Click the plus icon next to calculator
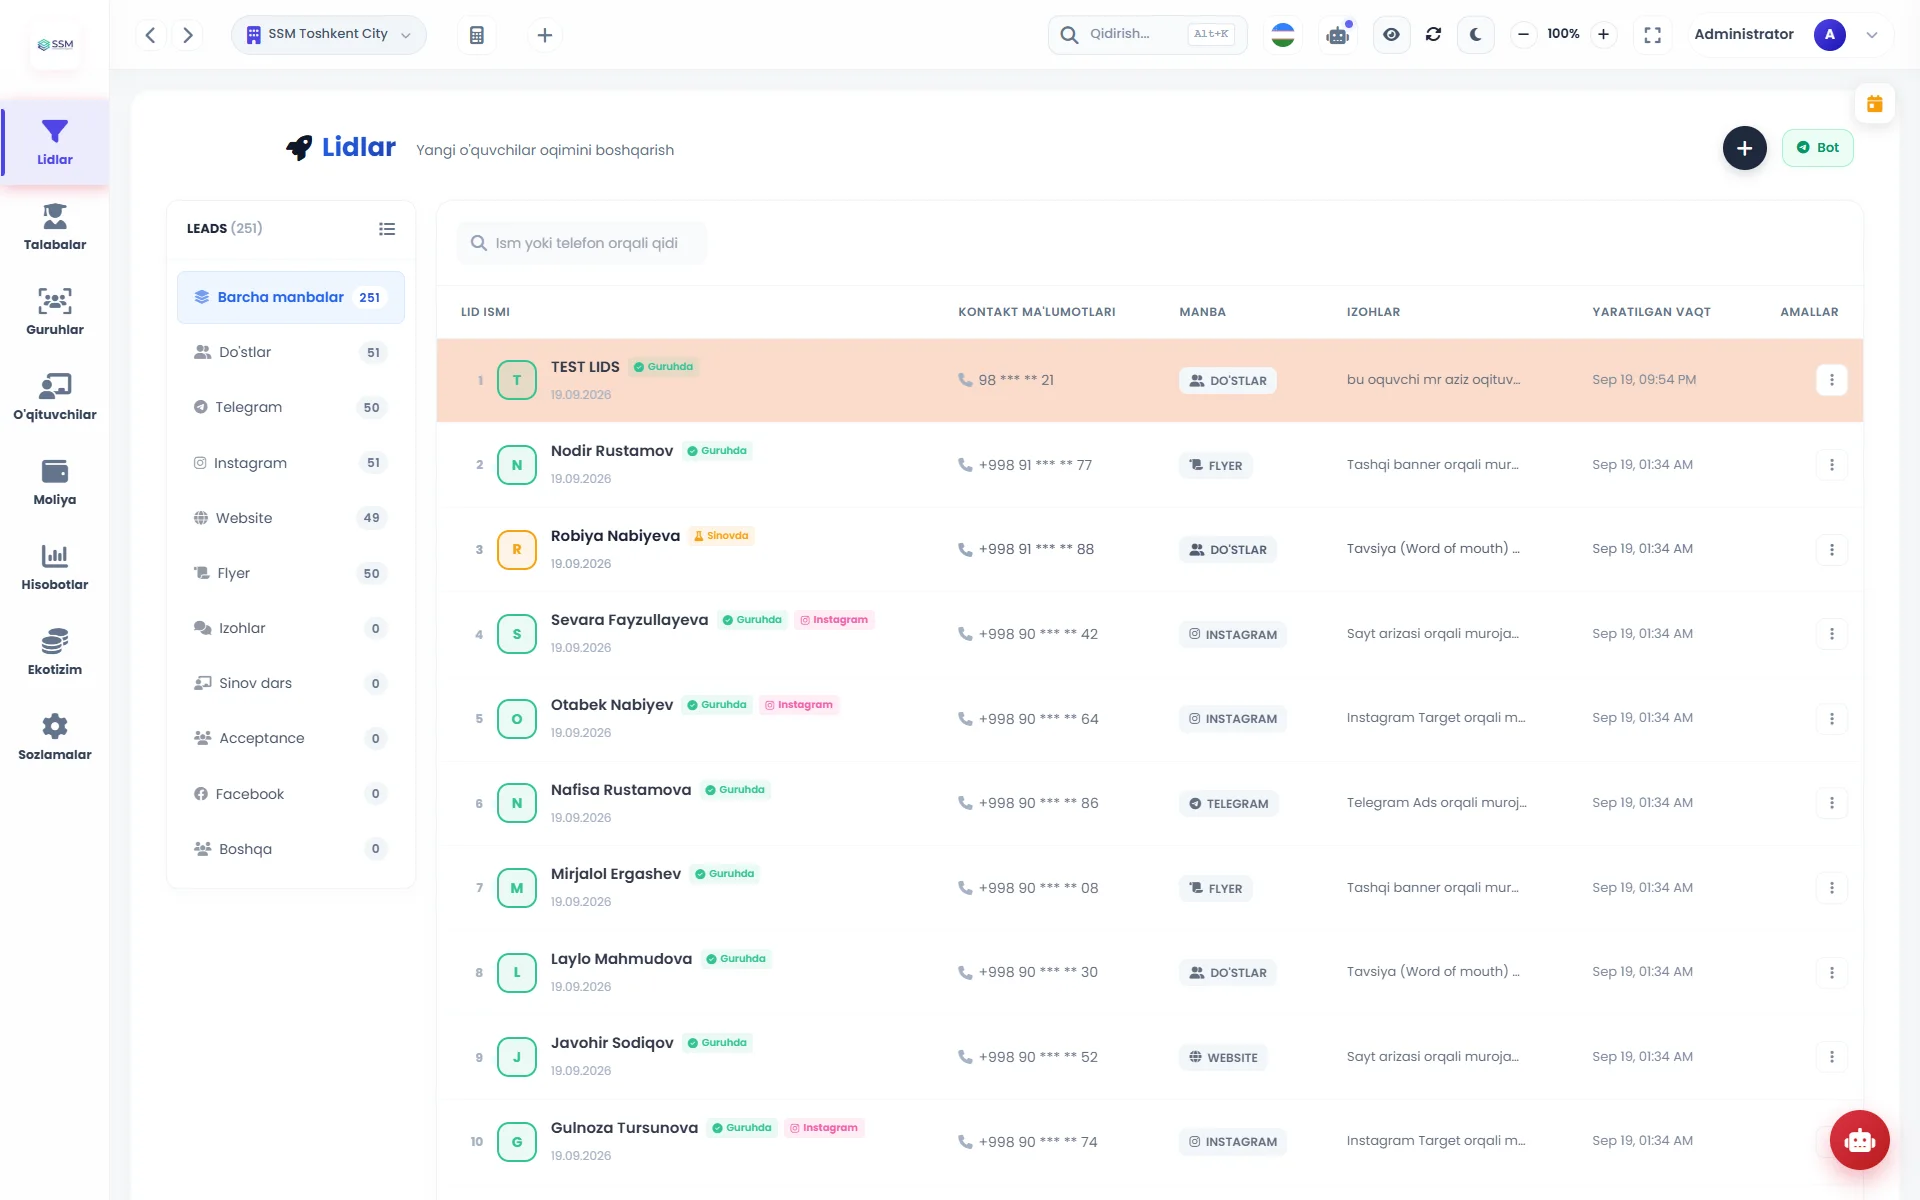 545,35
